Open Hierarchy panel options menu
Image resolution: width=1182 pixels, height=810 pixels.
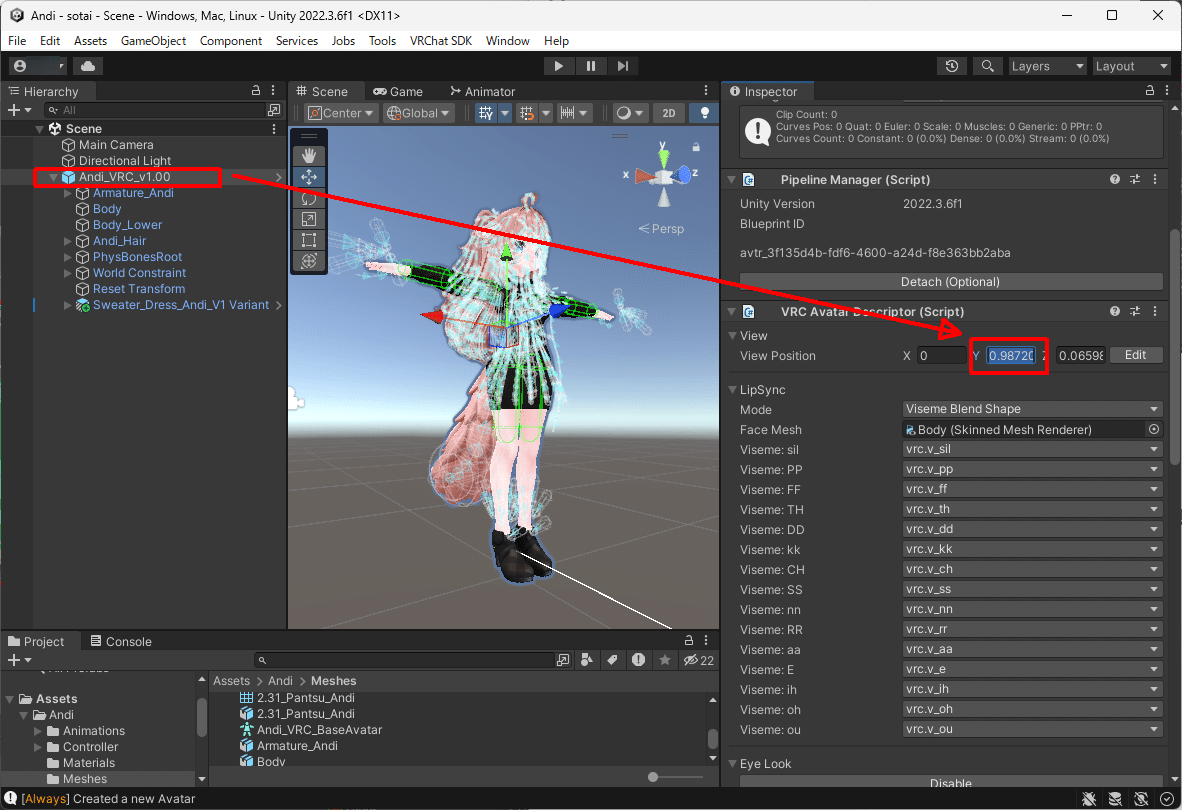click(273, 90)
